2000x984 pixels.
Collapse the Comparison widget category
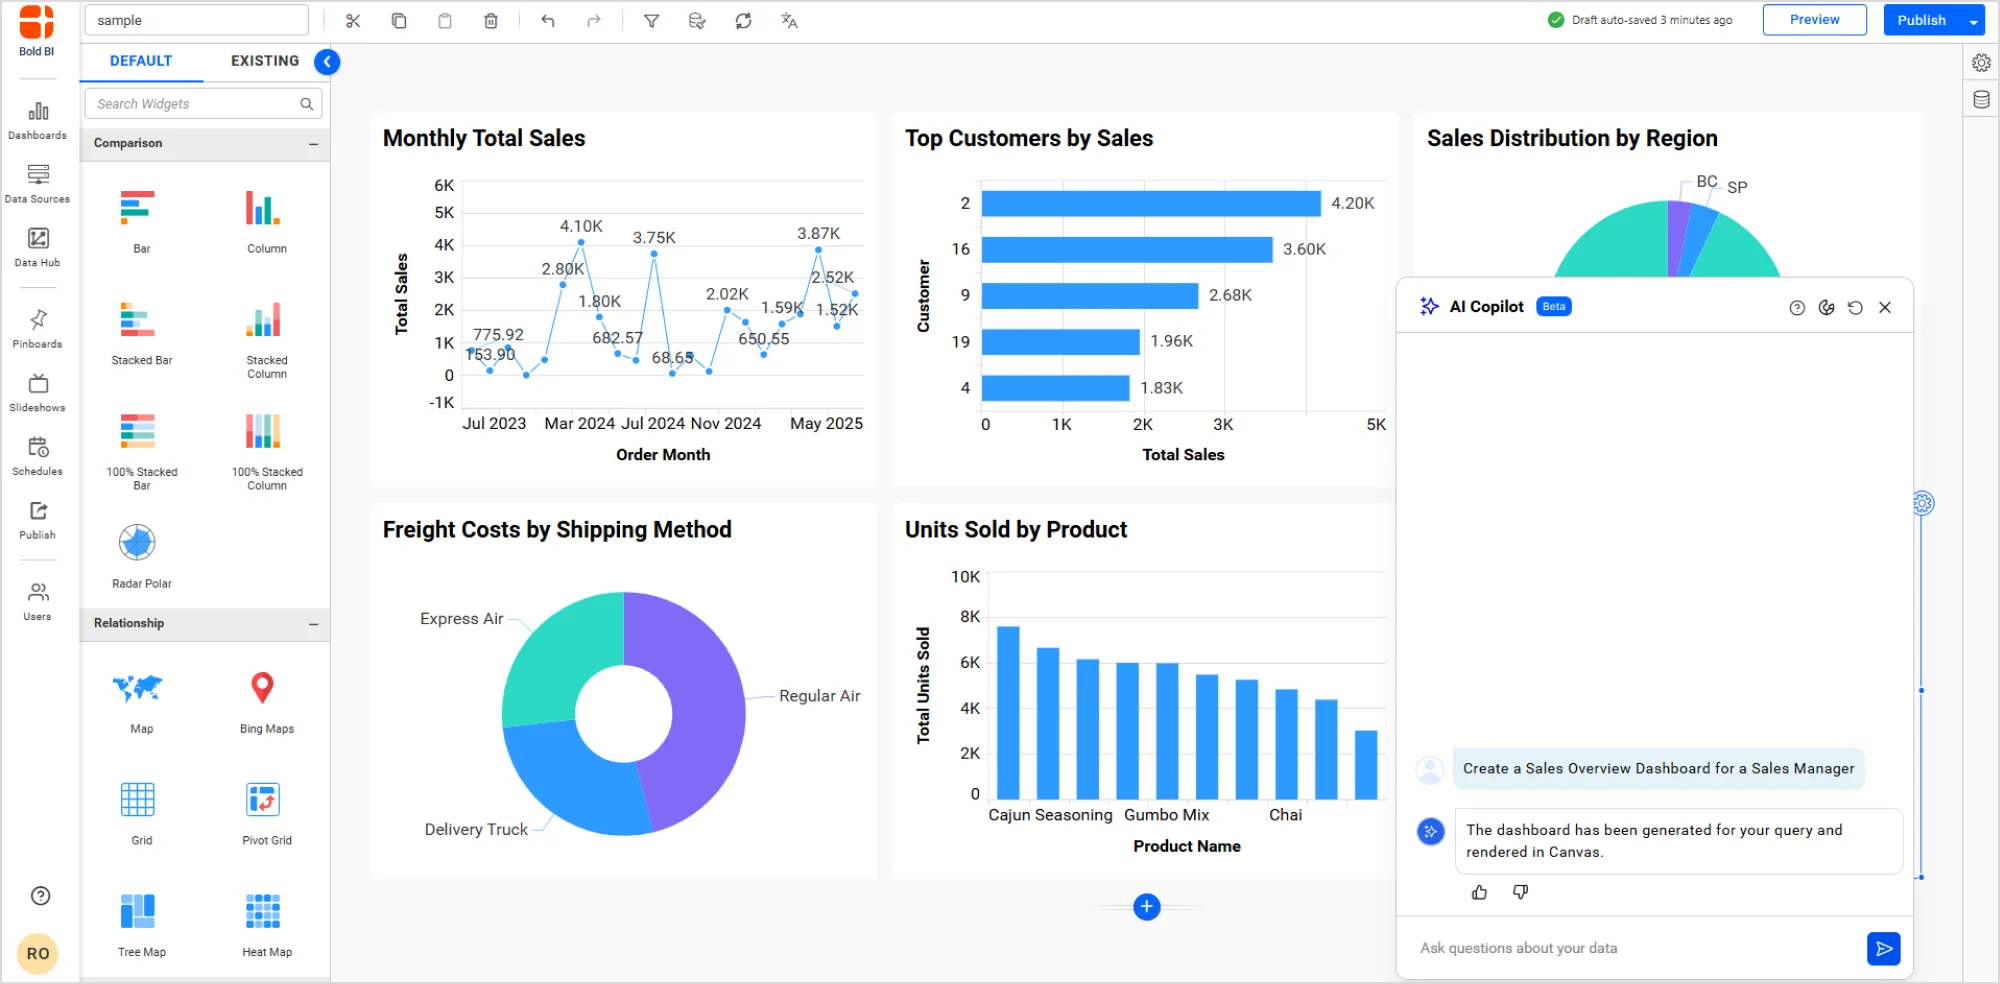pyautogui.click(x=315, y=143)
